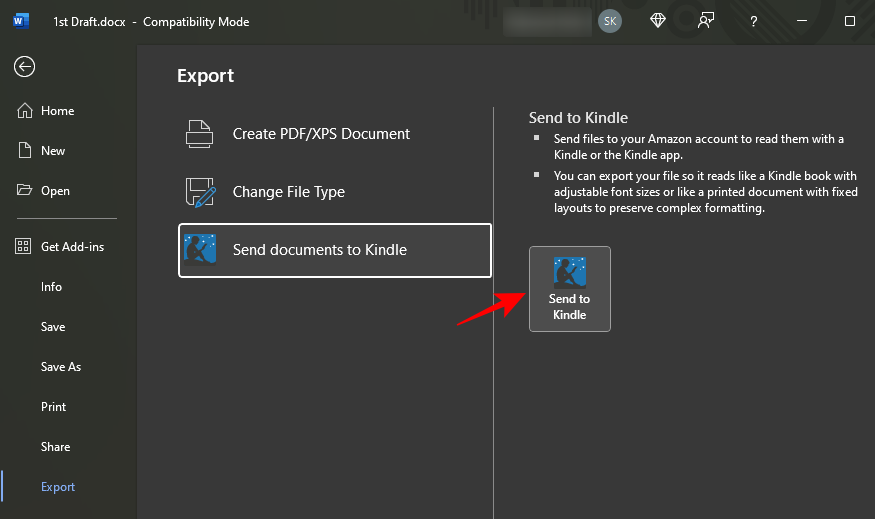Open the Print page

[x=54, y=407]
